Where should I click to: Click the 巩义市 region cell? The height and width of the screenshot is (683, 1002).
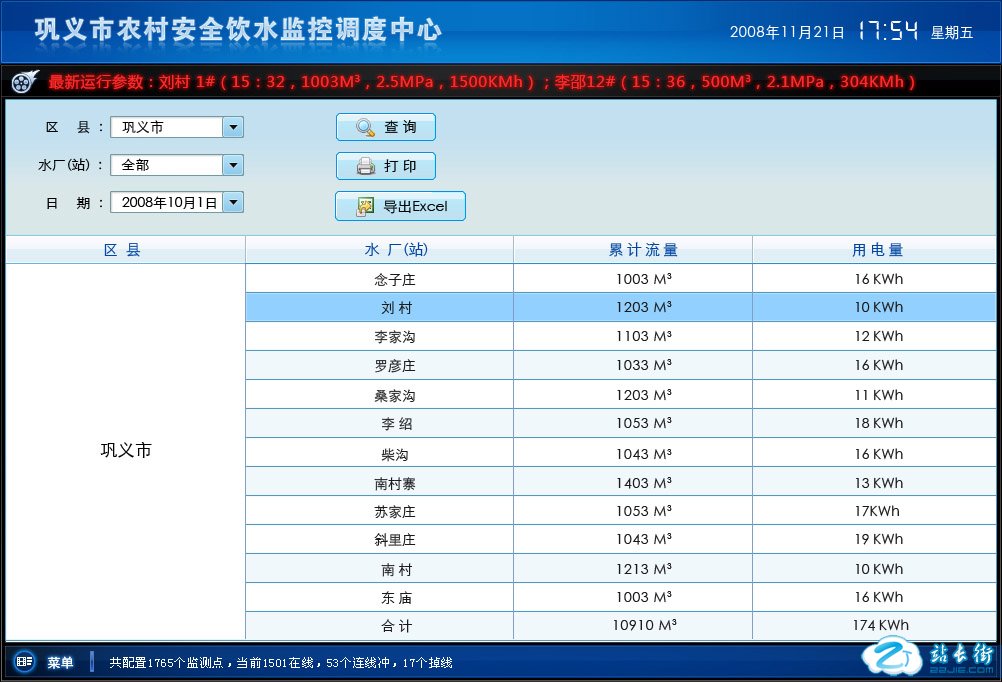(x=126, y=451)
